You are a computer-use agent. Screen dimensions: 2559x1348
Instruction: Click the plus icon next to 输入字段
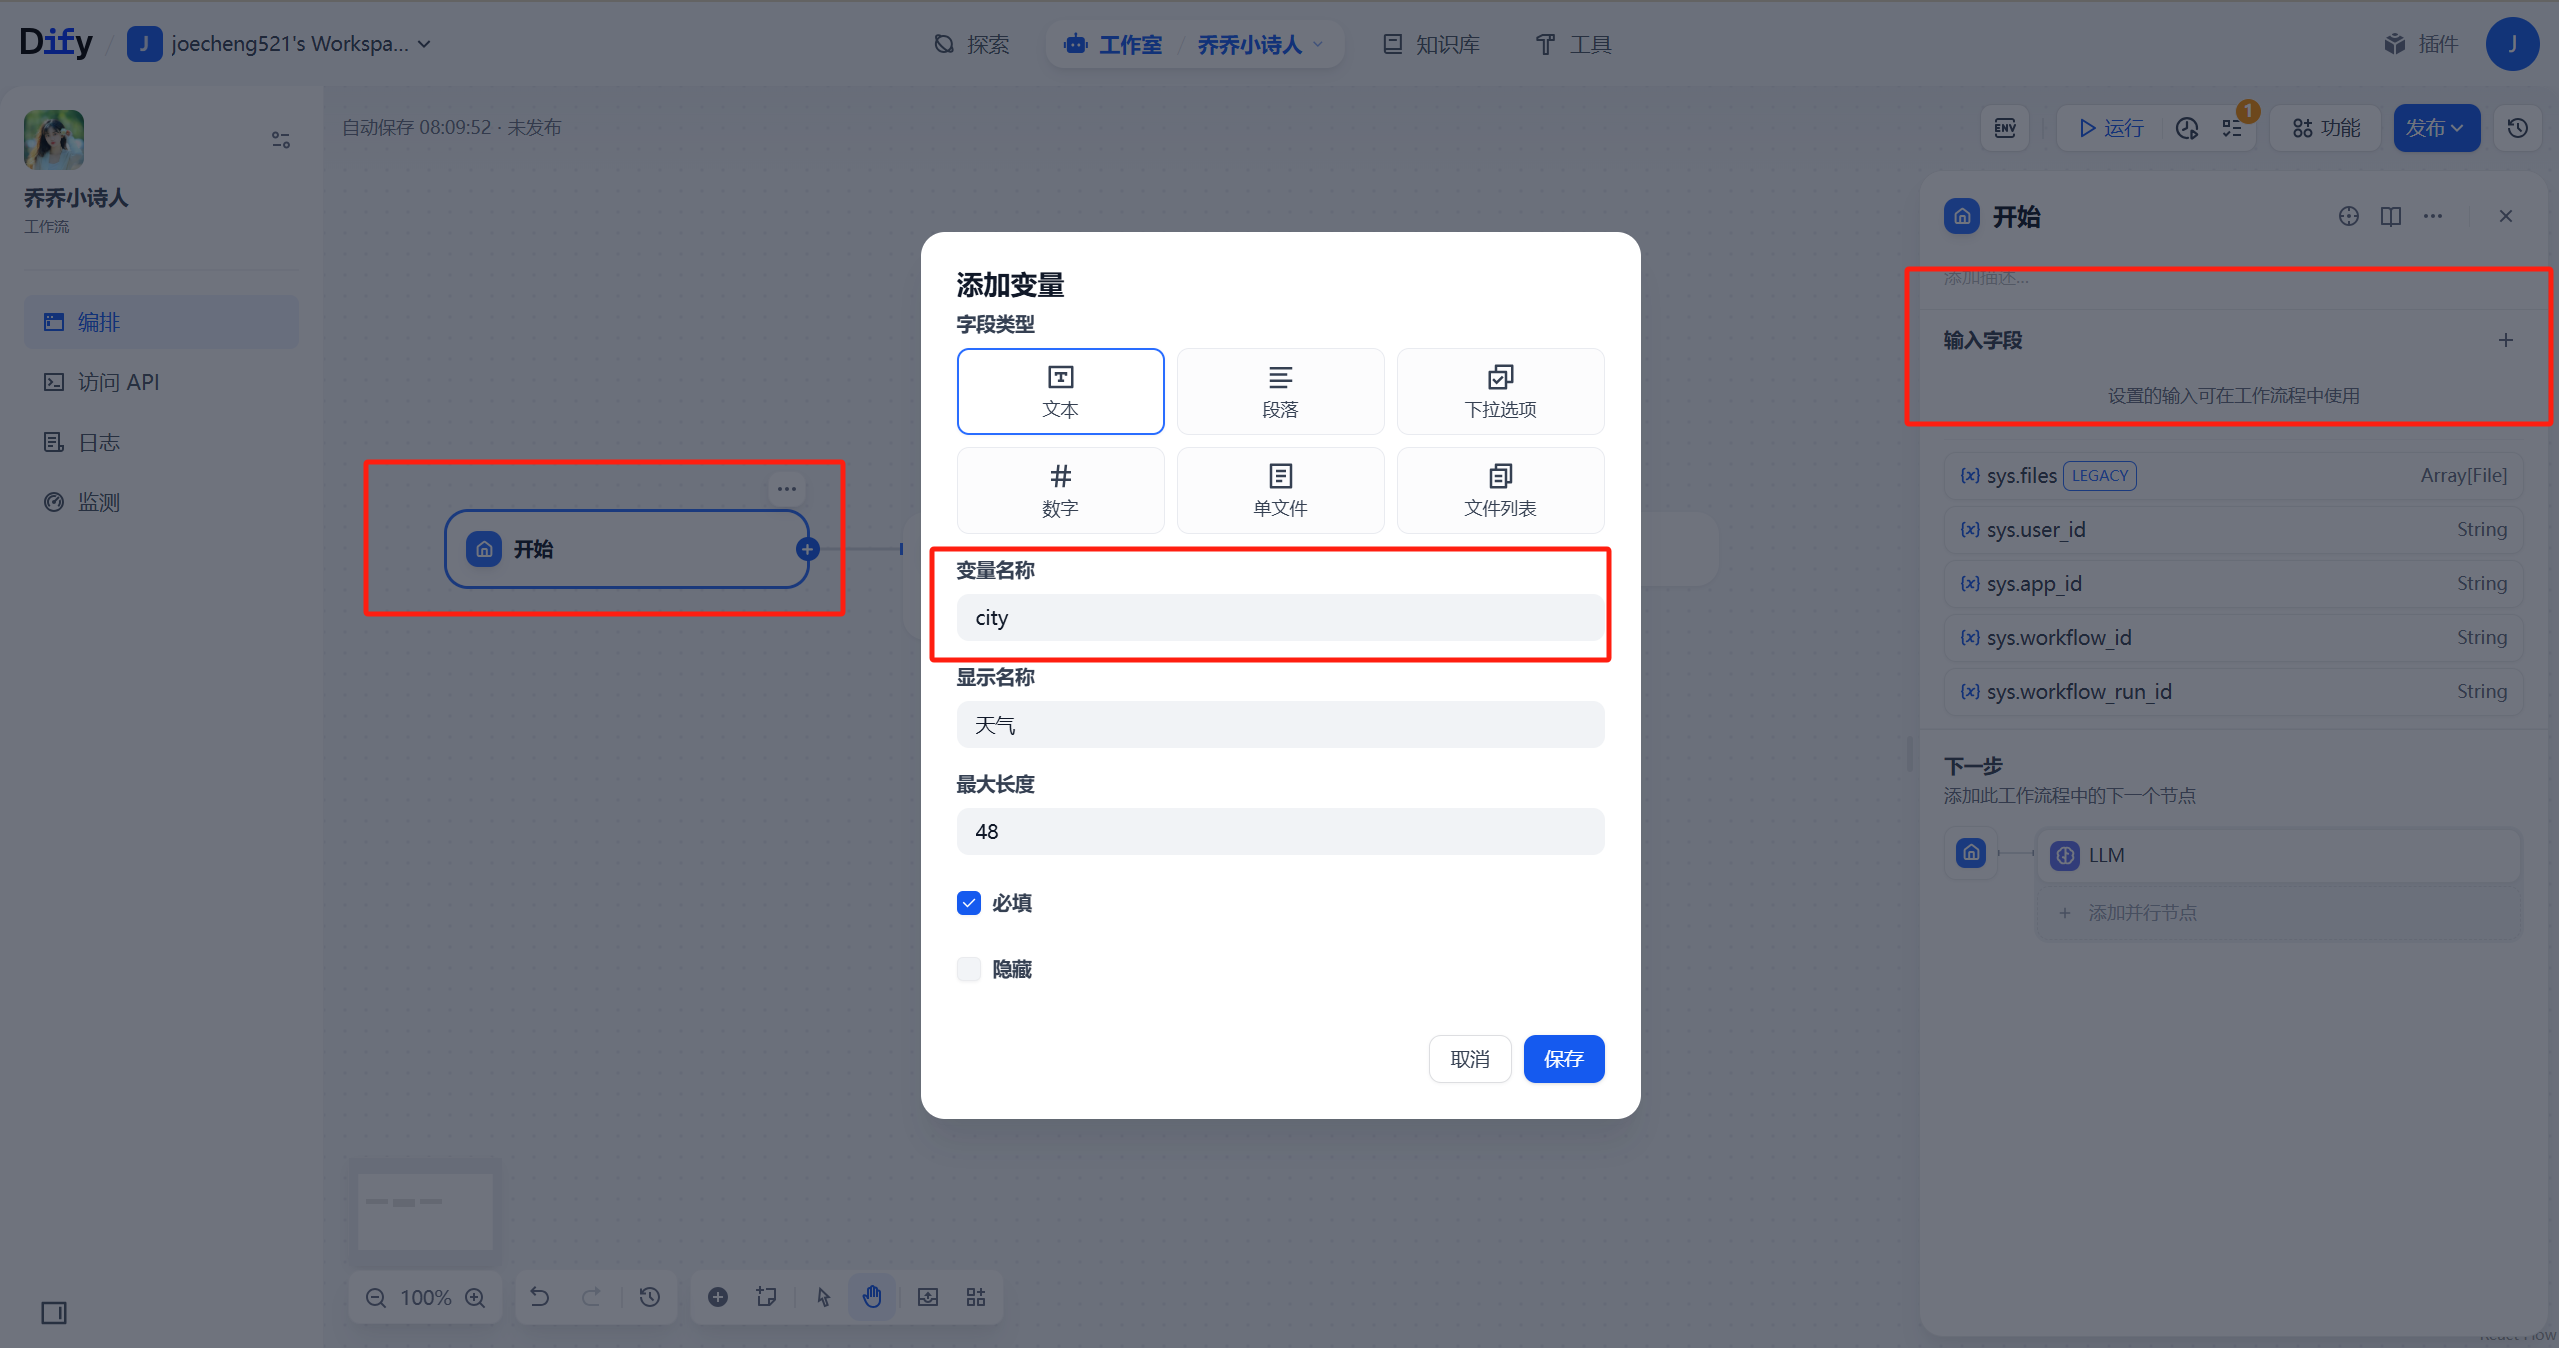coord(2505,340)
